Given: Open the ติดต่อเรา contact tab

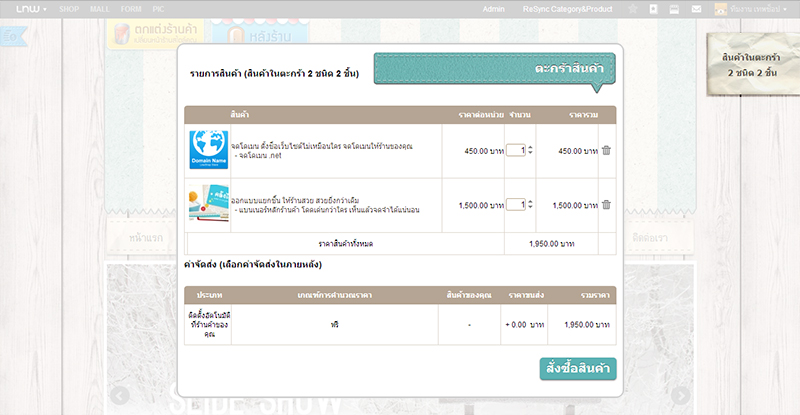Looking at the screenshot, I should (x=649, y=238).
